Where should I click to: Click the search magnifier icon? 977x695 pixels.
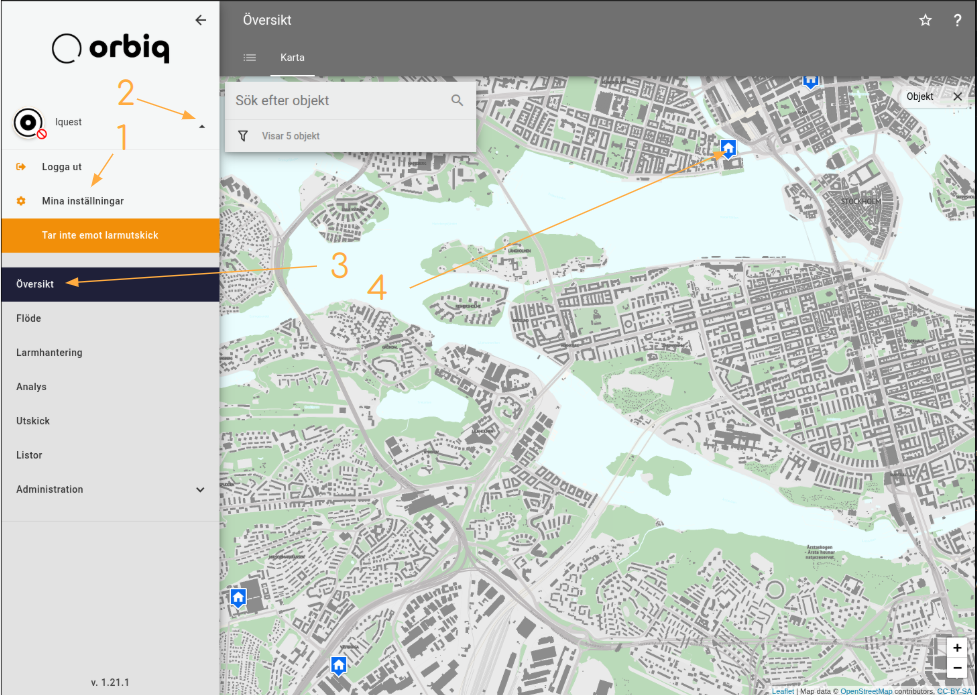pyautogui.click(x=457, y=100)
